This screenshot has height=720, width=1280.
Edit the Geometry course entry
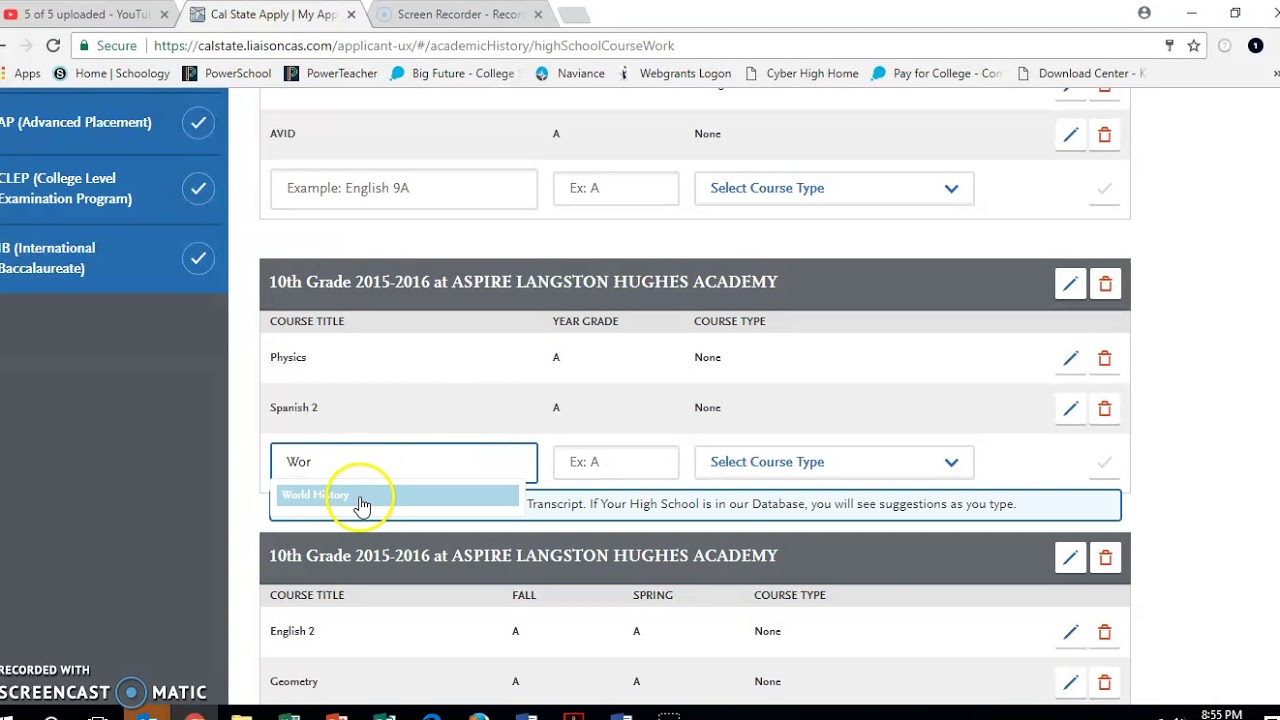pos(1070,682)
